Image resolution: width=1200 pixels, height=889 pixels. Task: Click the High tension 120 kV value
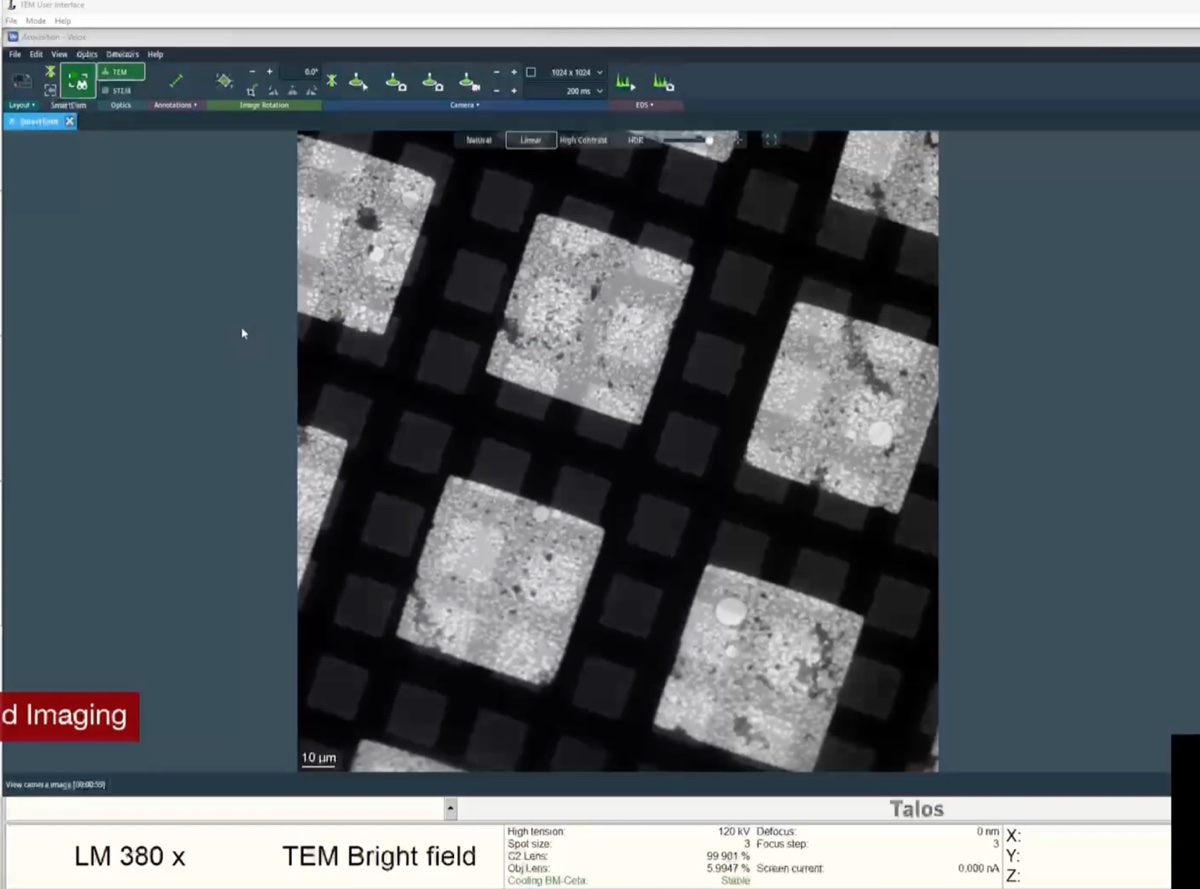735,832
